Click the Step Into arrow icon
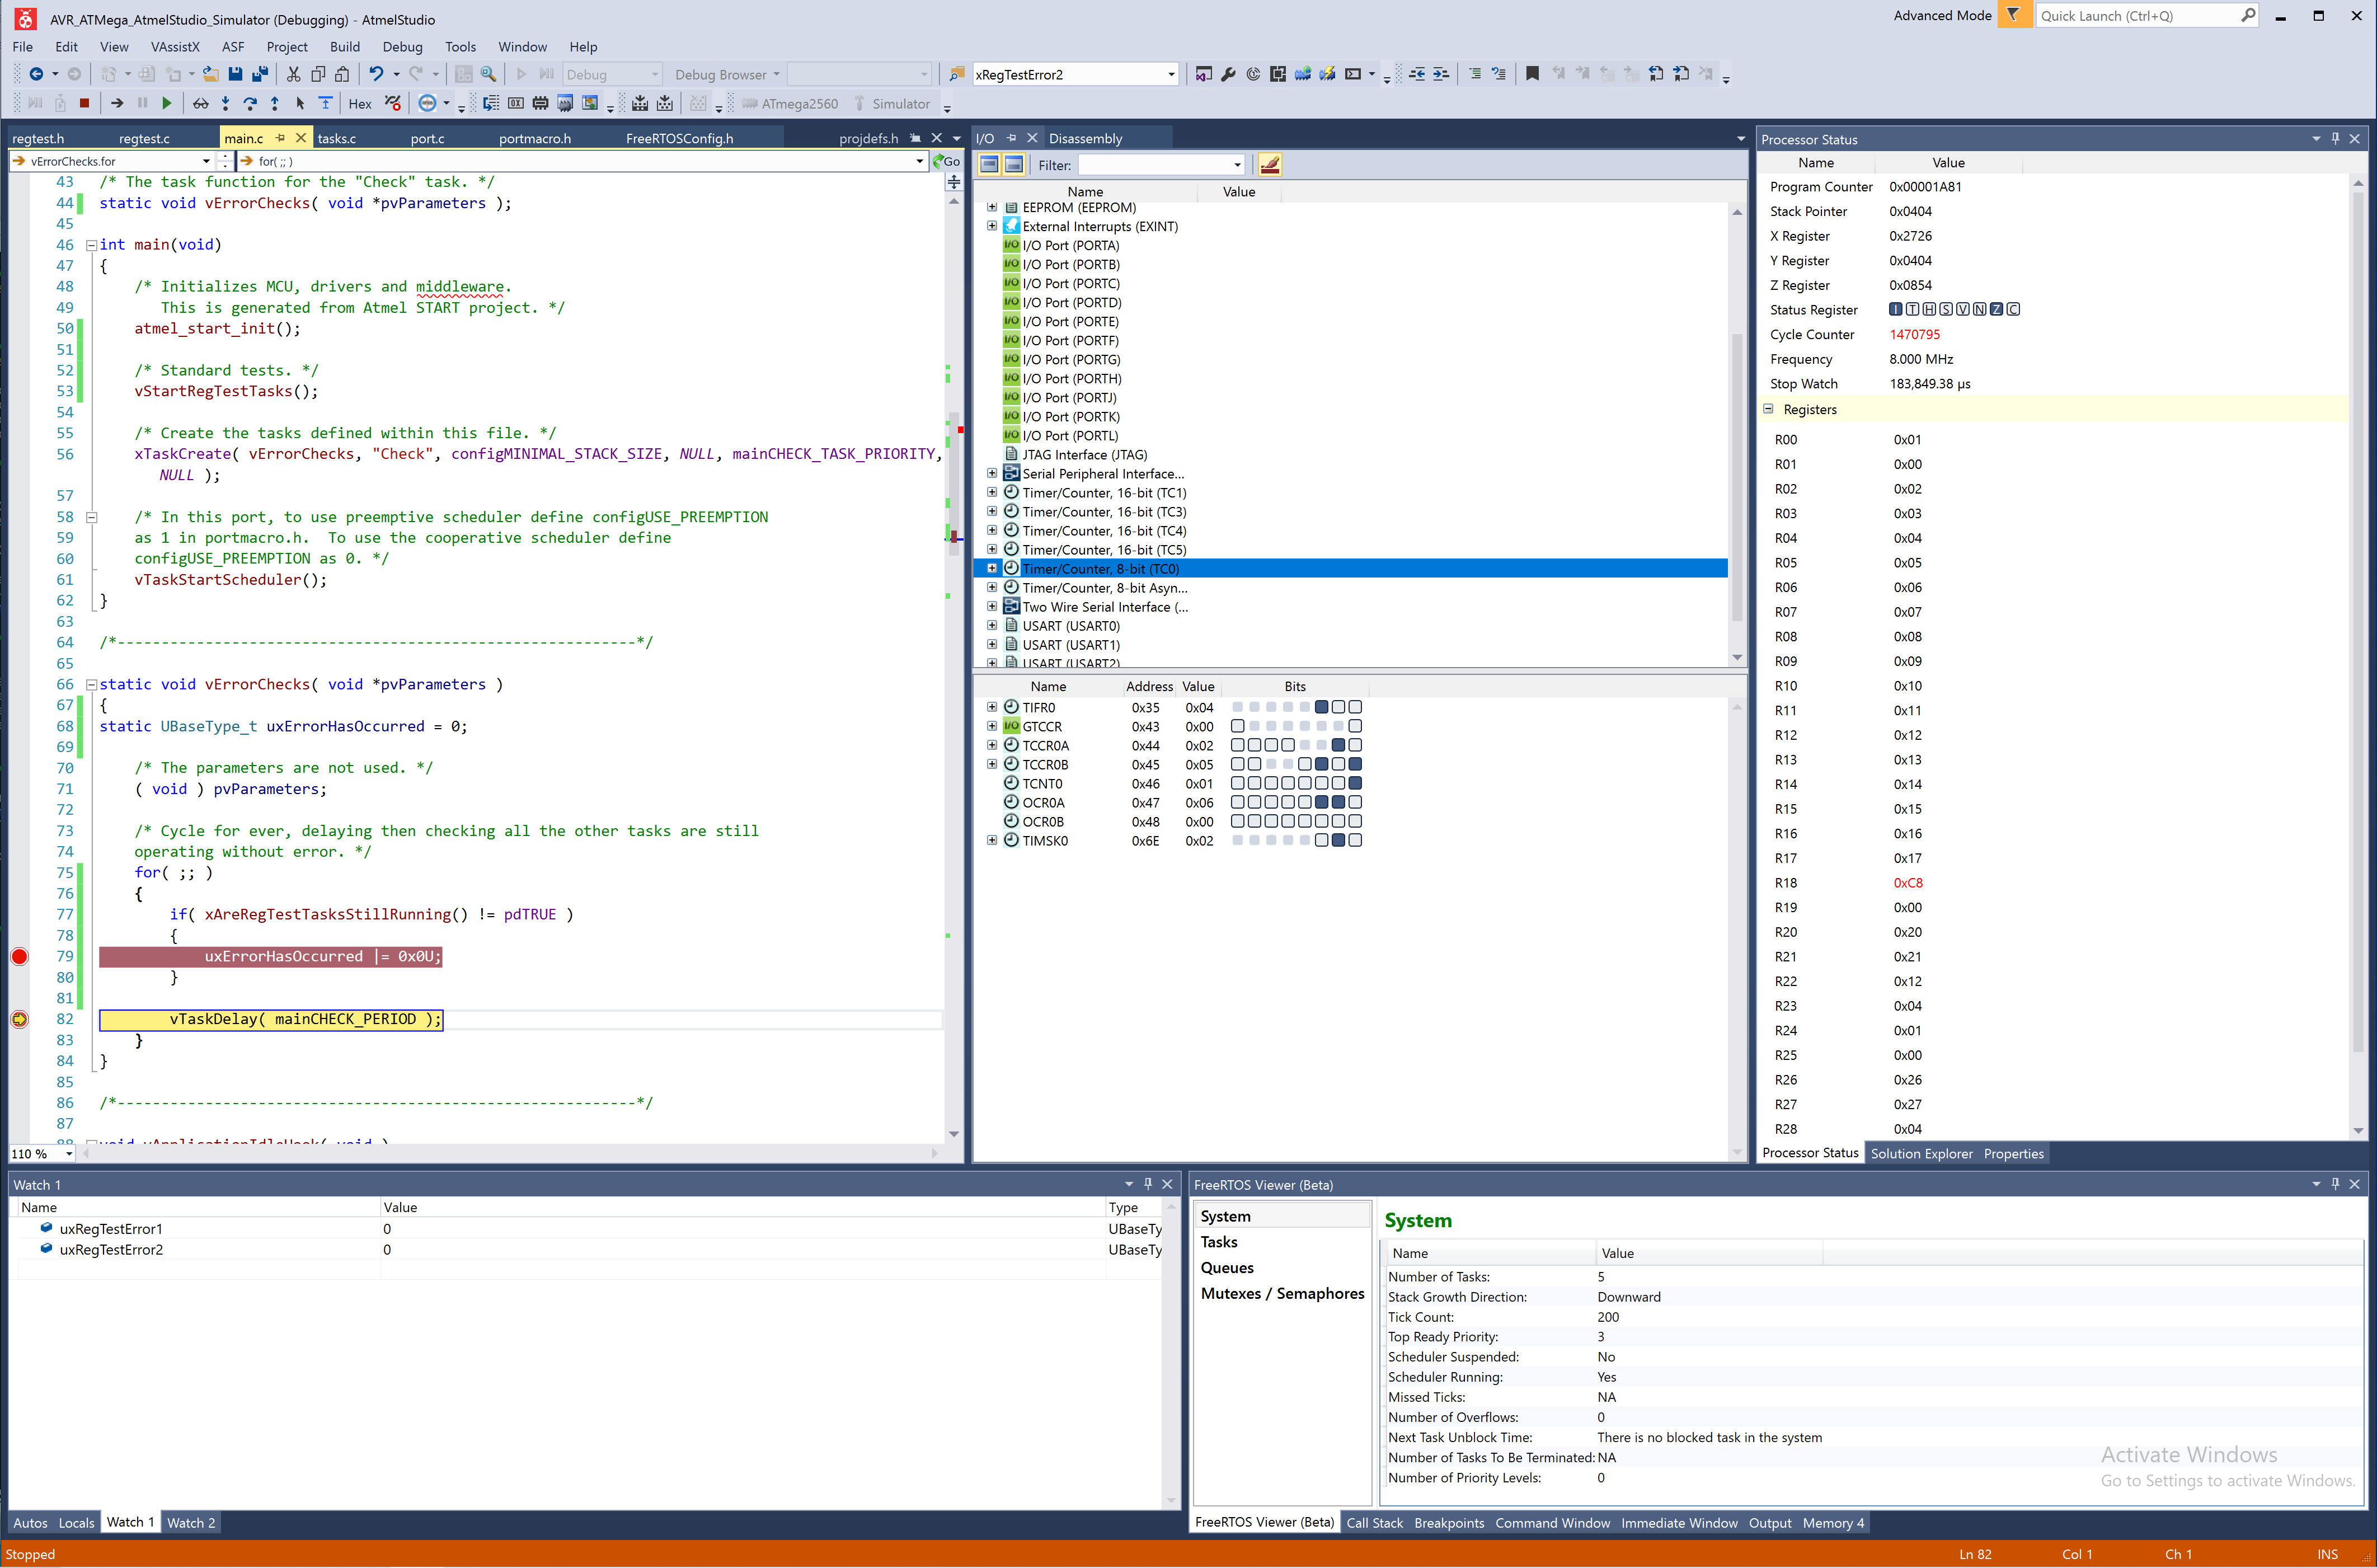 (225, 103)
